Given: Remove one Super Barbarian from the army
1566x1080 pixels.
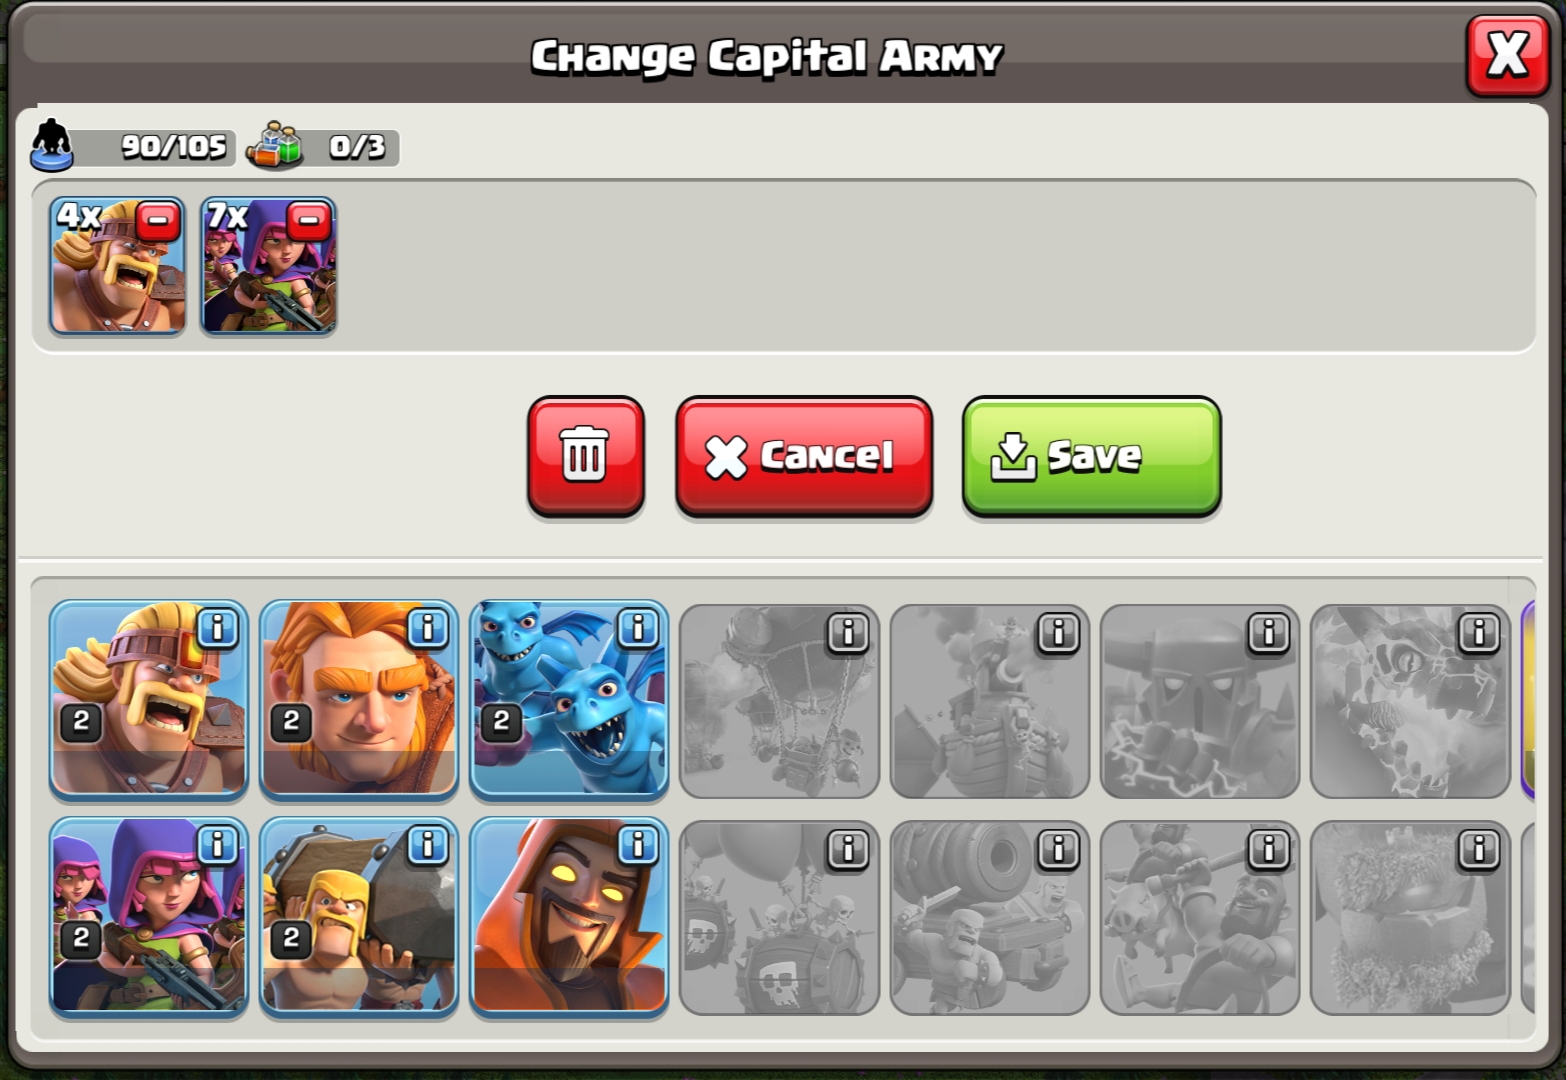Looking at the screenshot, I should click(158, 221).
